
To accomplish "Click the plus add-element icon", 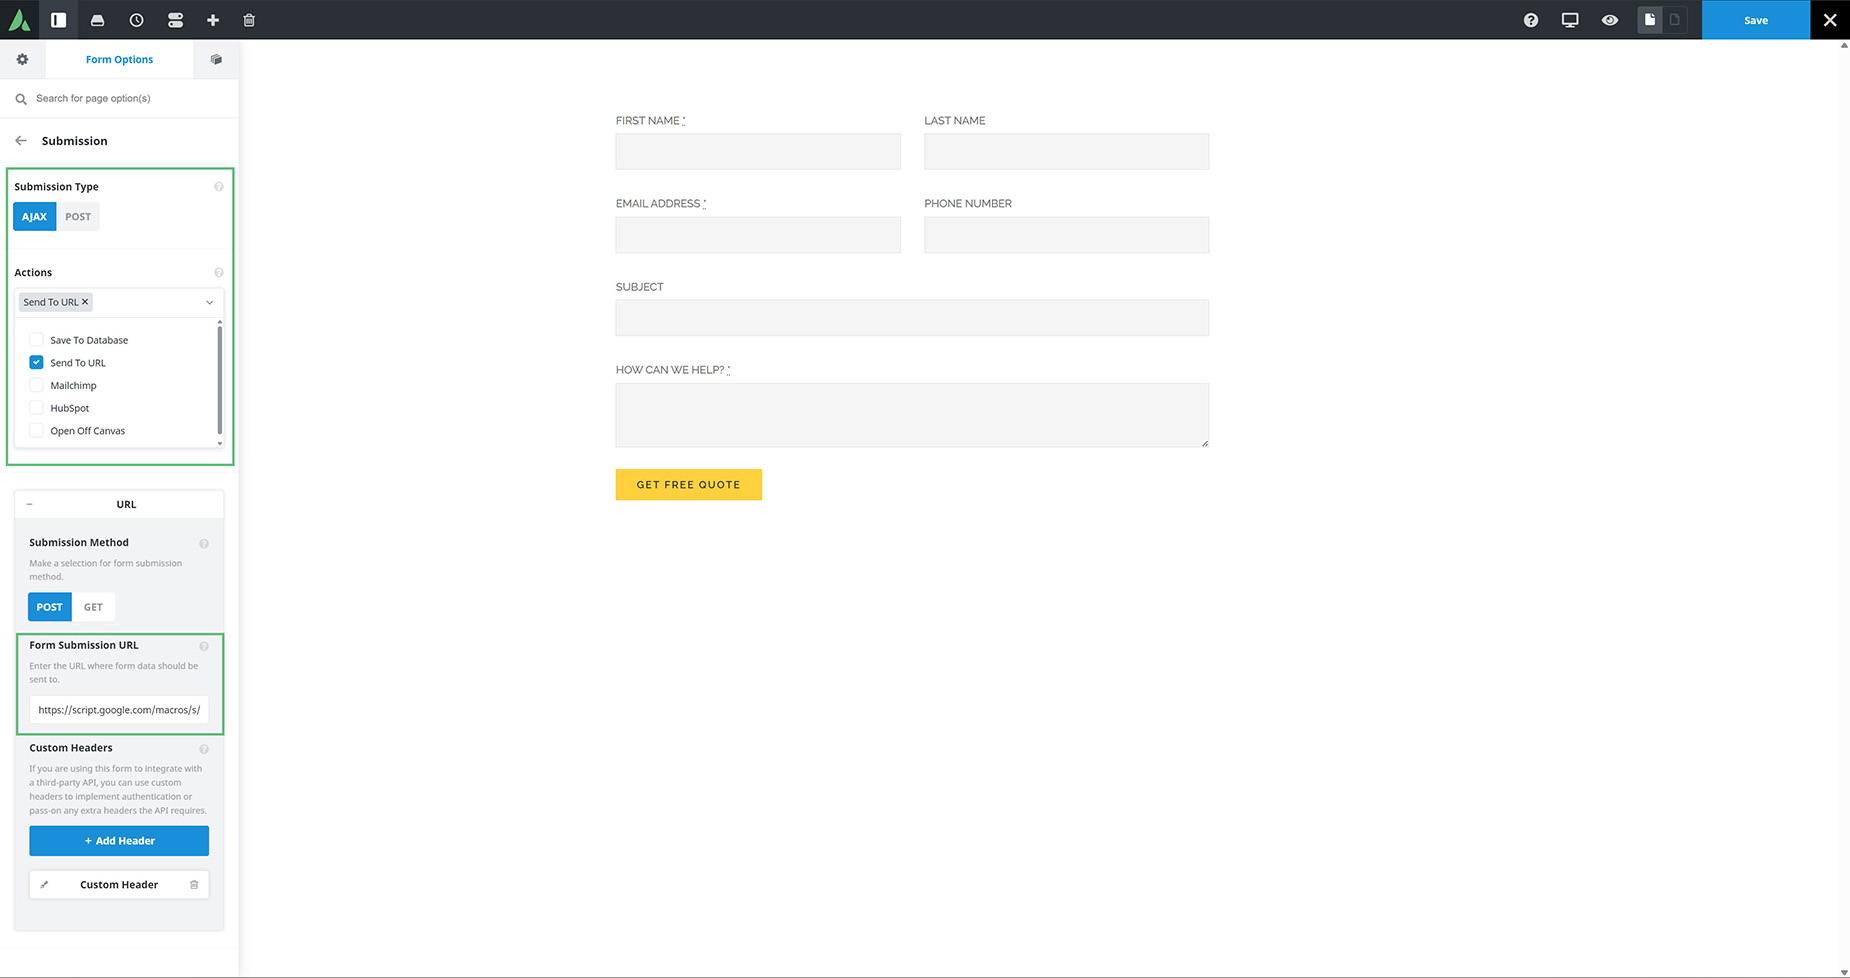I will (213, 20).
